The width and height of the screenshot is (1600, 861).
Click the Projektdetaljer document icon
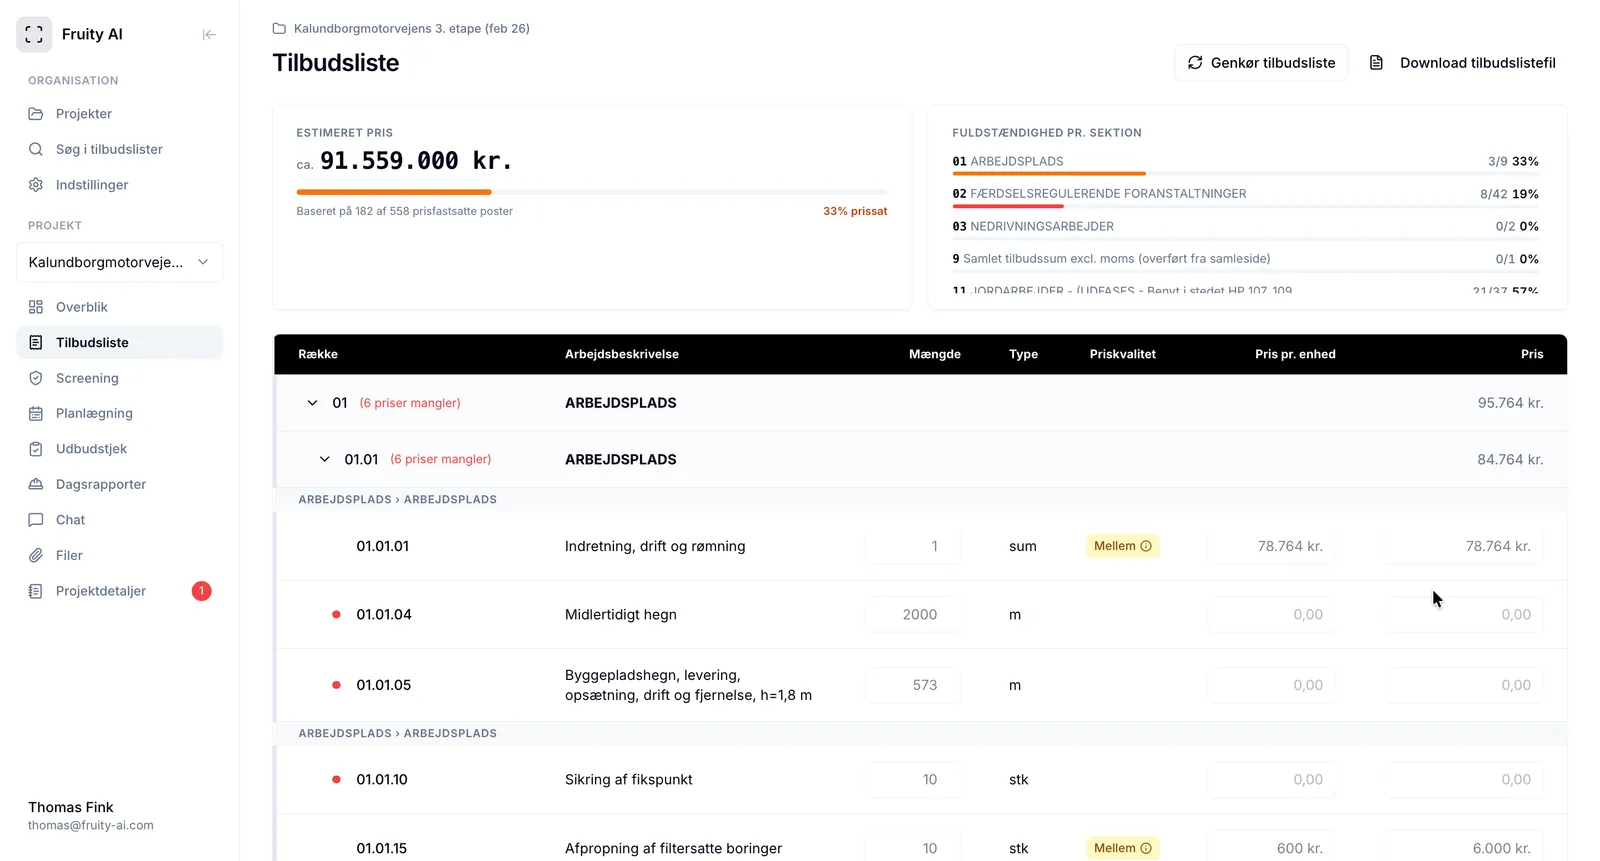pyautogui.click(x=36, y=591)
